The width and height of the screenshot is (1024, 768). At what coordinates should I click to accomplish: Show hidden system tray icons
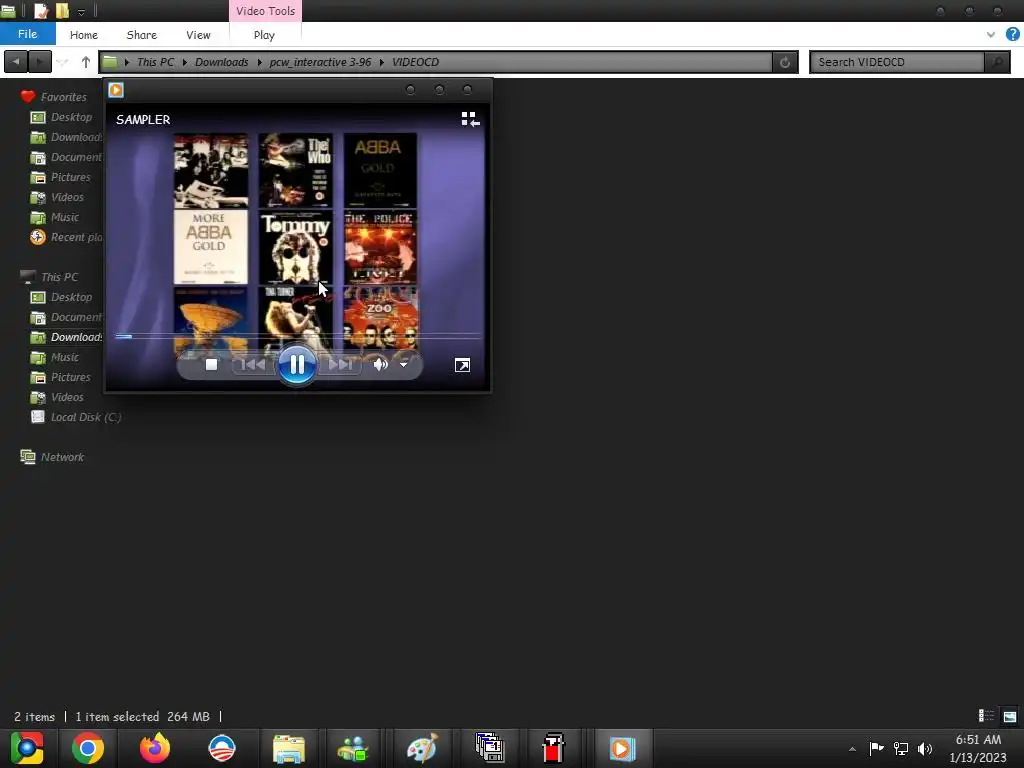point(852,749)
